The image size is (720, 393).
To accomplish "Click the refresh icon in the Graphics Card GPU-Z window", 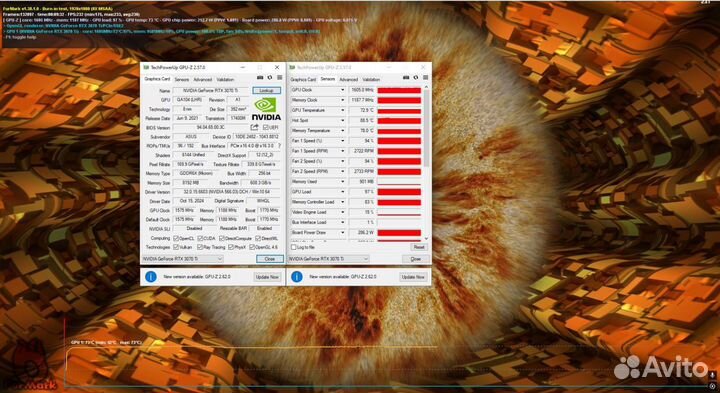I will tap(270, 78).
